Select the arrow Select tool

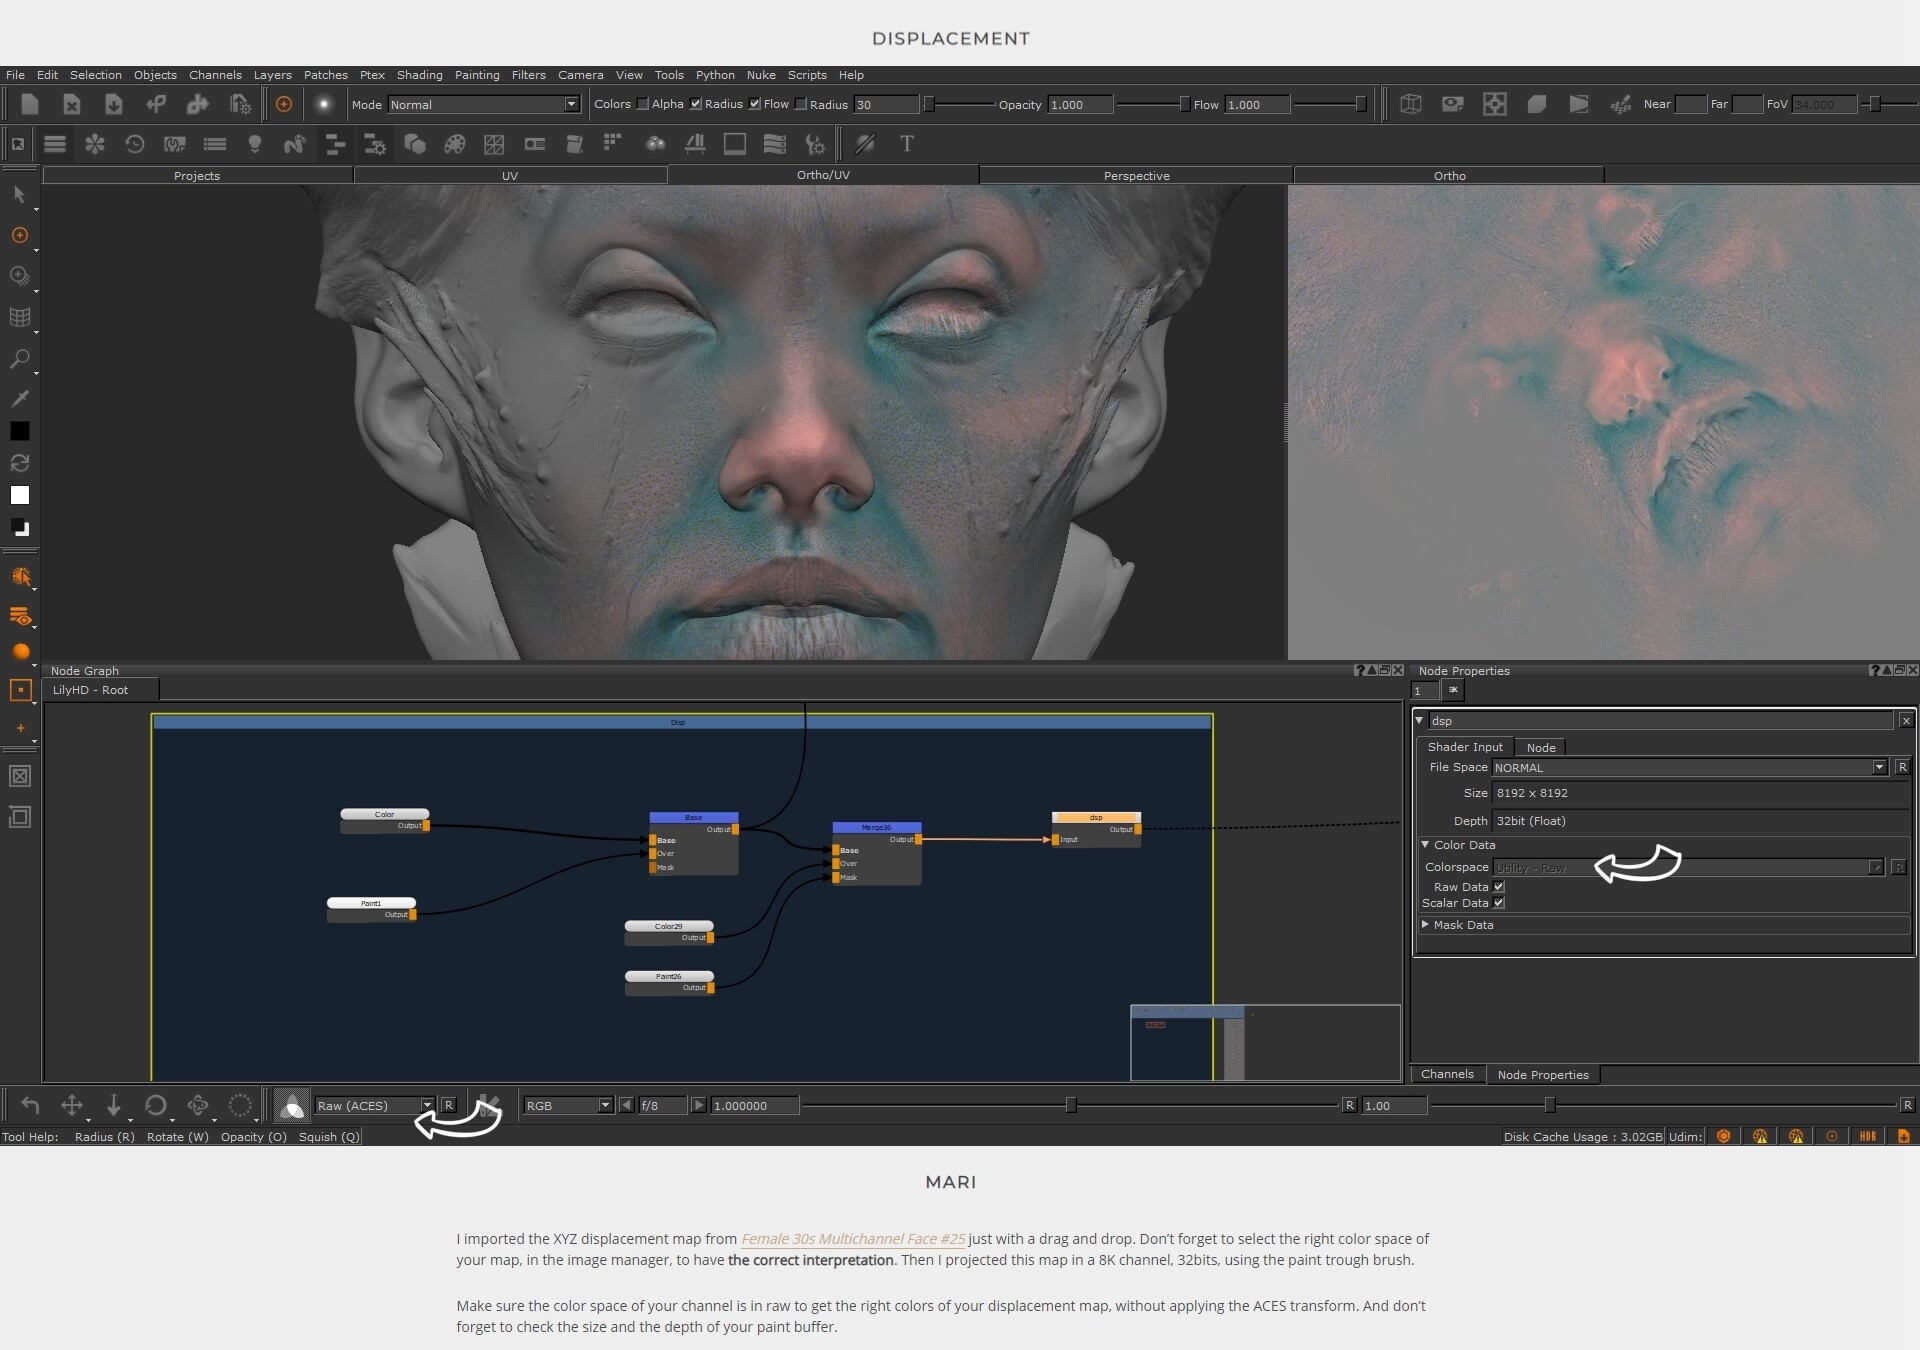[19, 195]
